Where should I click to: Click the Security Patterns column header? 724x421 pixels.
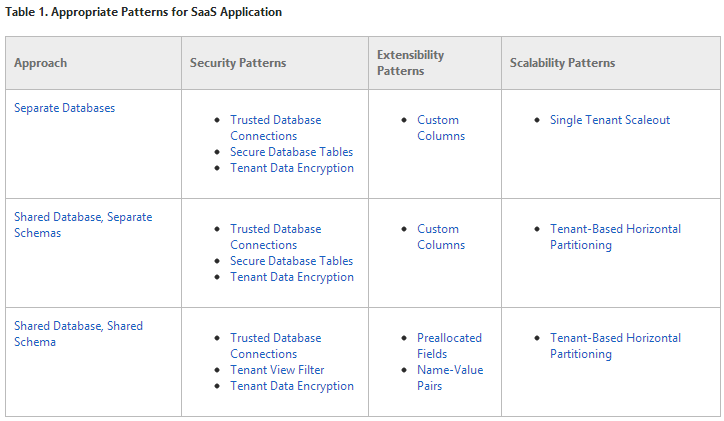tap(238, 63)
